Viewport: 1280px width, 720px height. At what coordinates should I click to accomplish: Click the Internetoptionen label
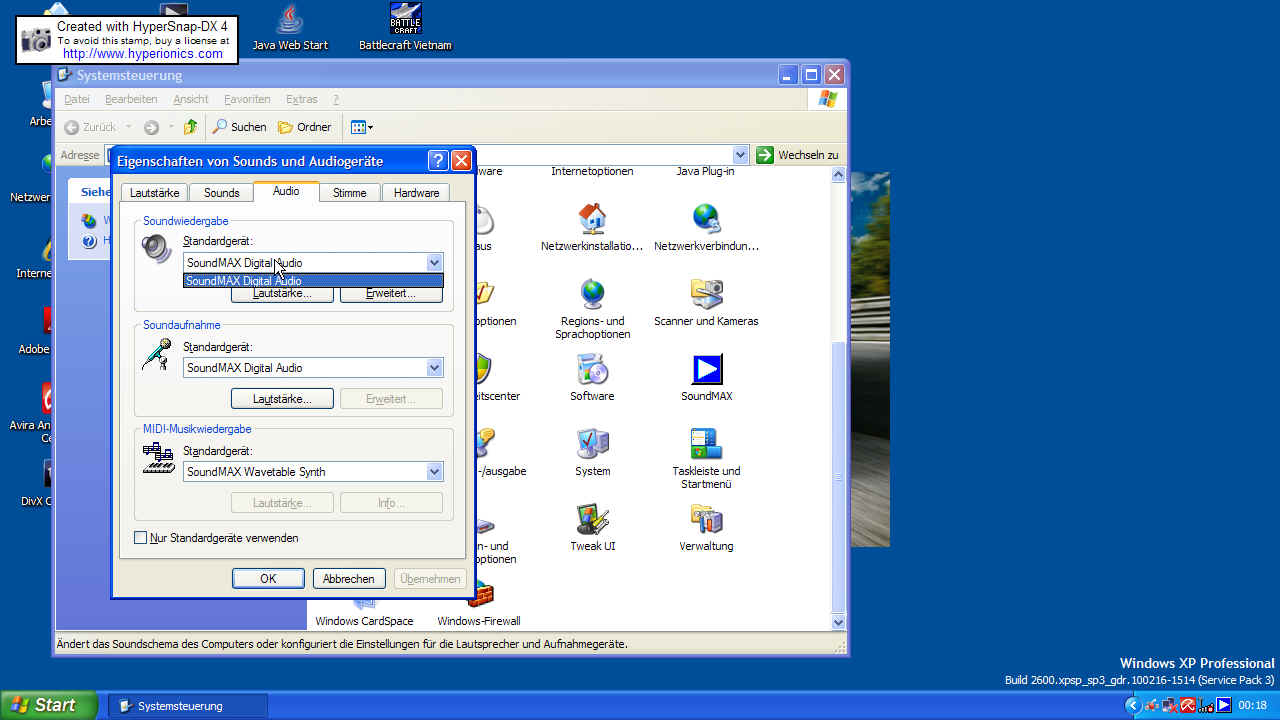tap(592, 171)
